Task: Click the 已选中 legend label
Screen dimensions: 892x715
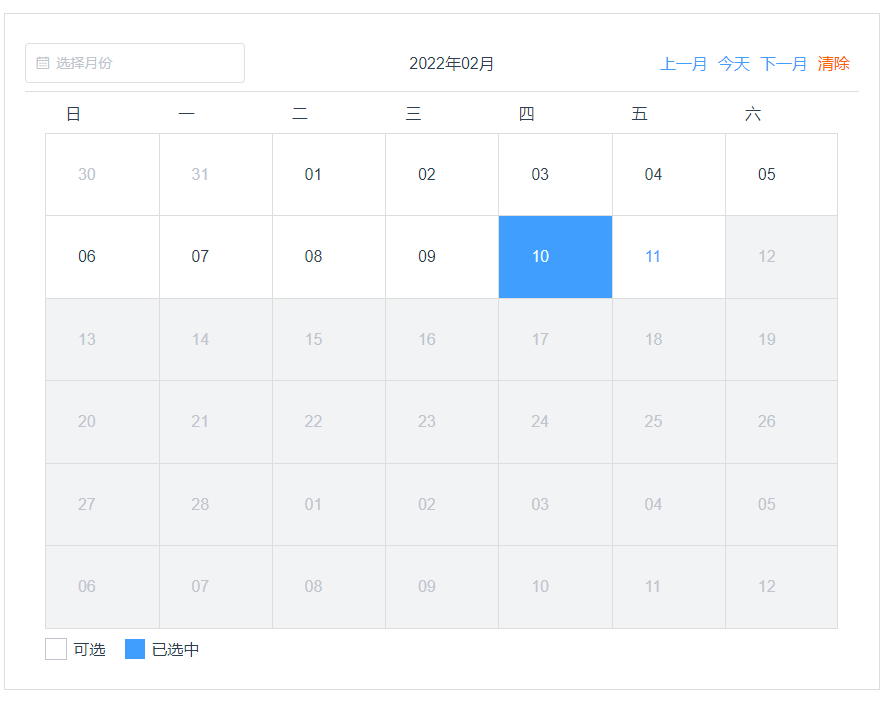Action: [x=176, y=650]
